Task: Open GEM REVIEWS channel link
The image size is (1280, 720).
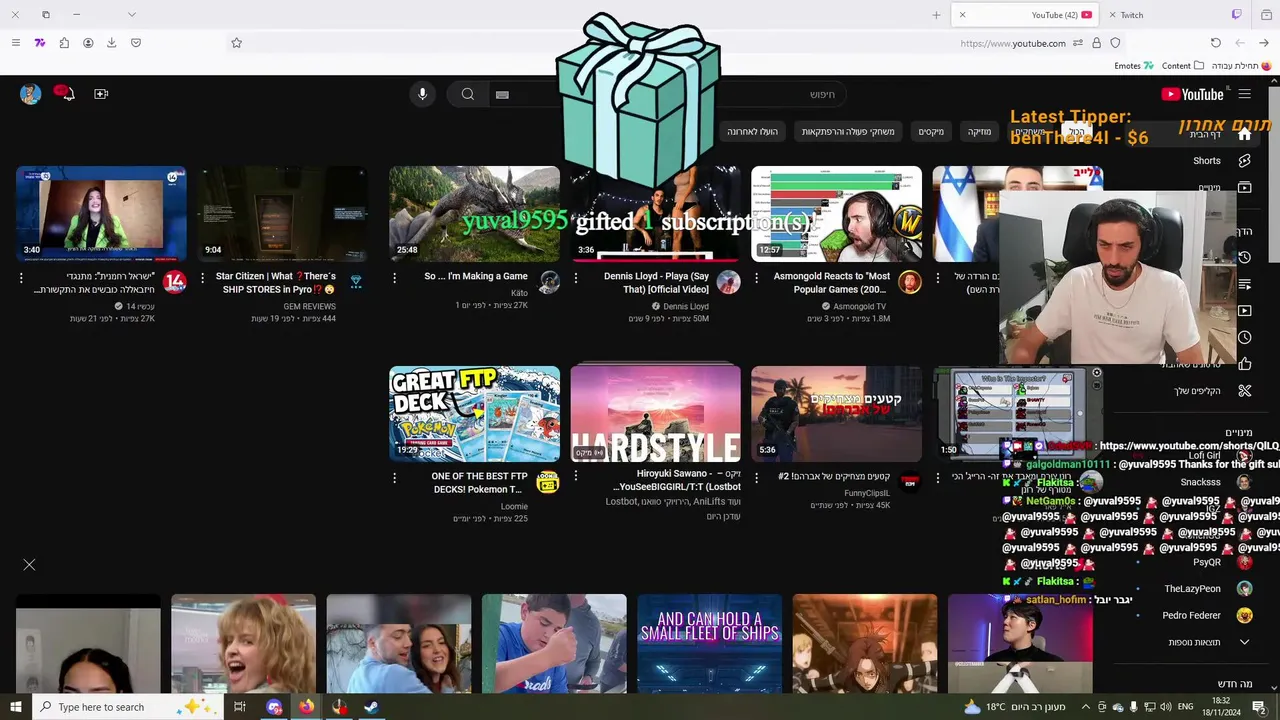Action: coord(309,306)
